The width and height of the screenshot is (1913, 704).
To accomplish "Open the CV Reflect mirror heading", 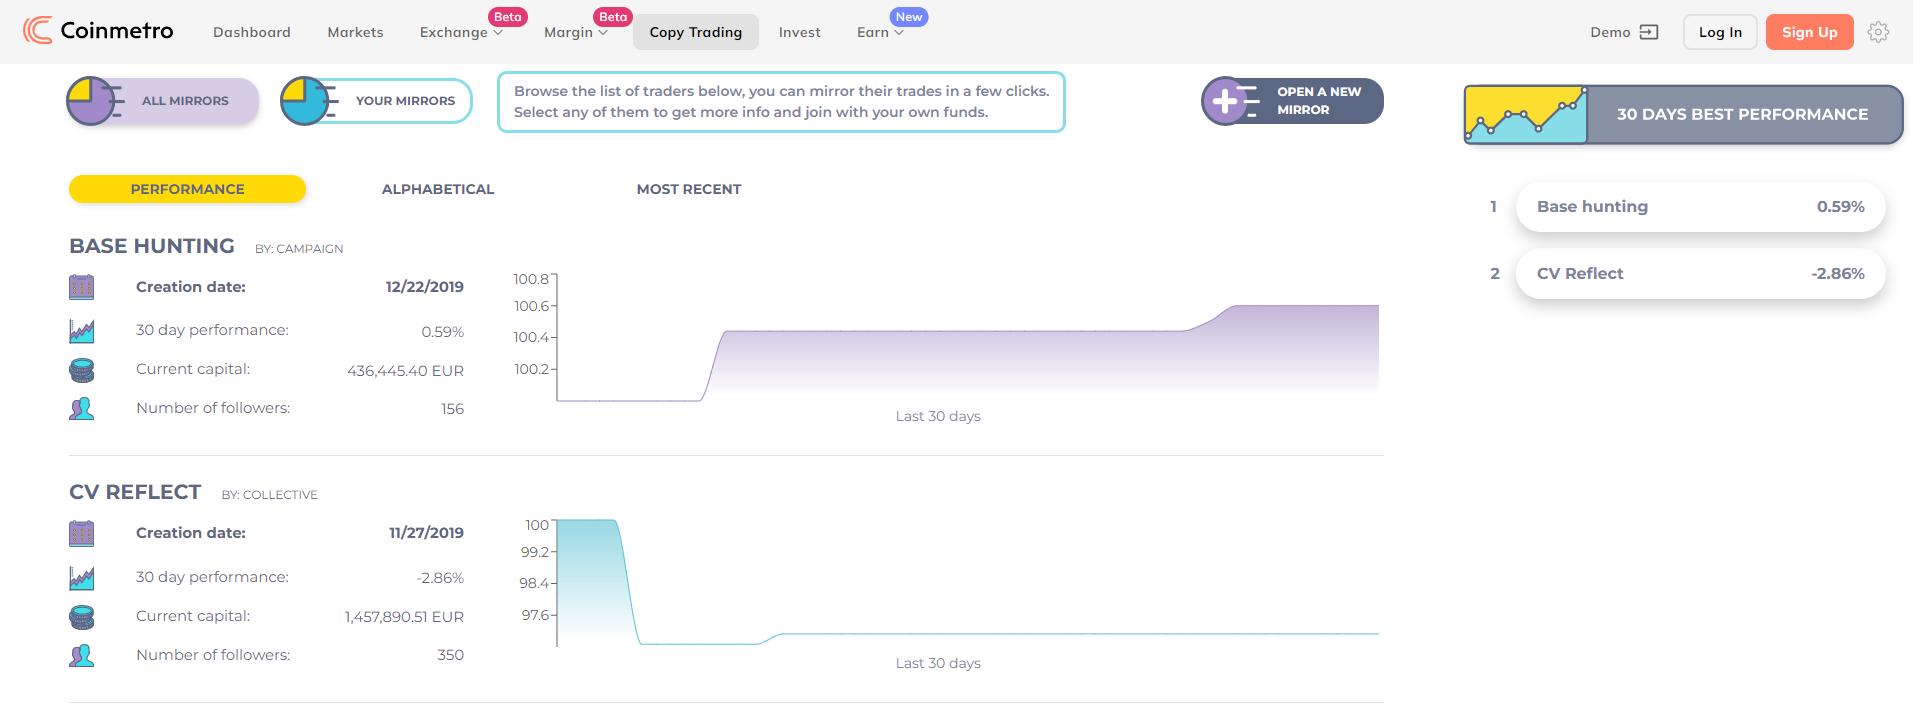I will coord(135,492).
